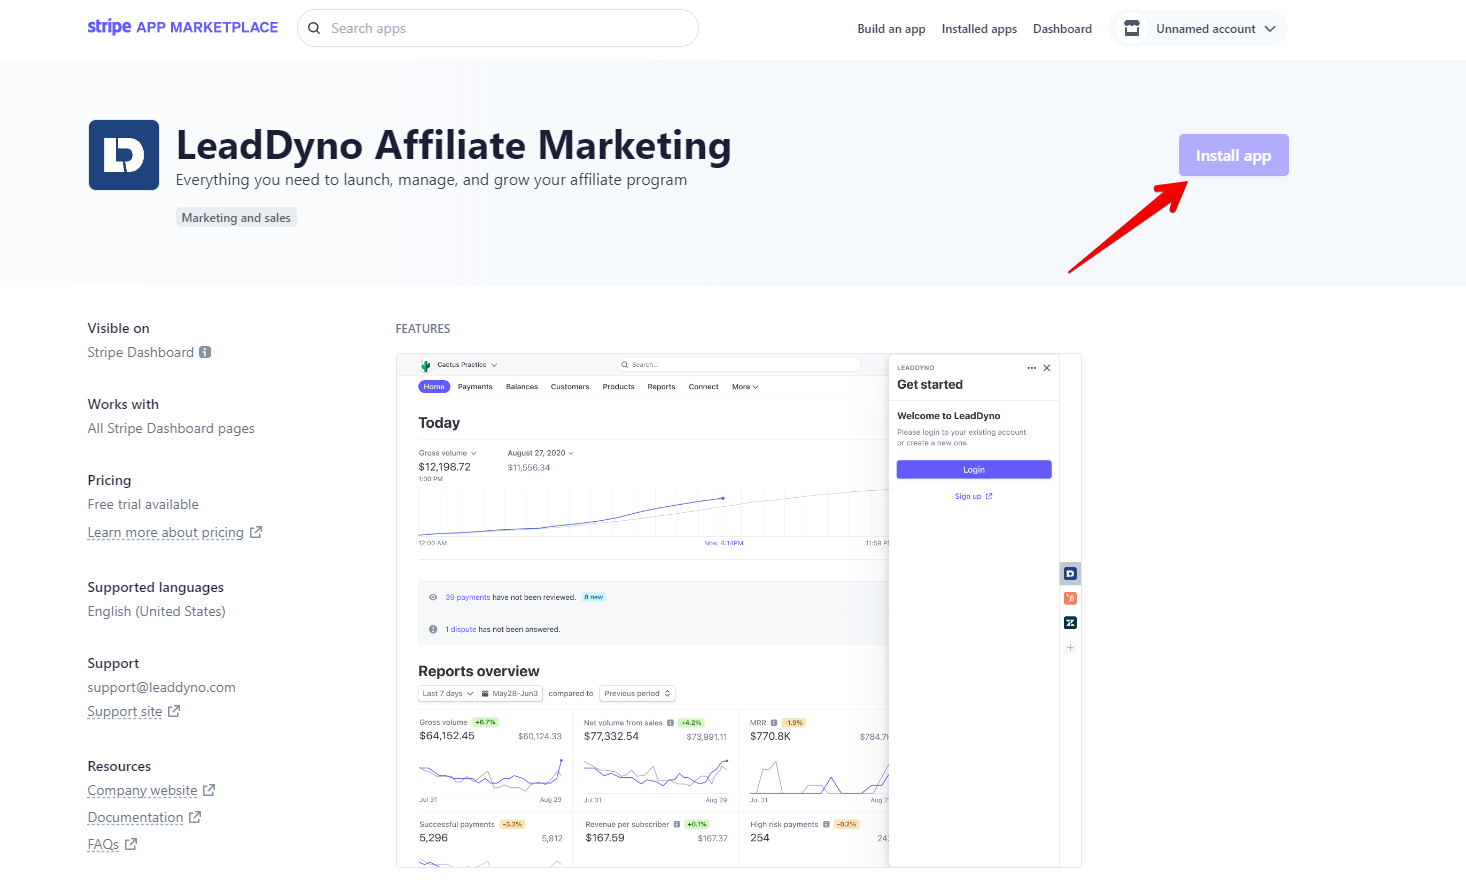
Task: Open the More dropdown in preview
Action: point(745,386)
